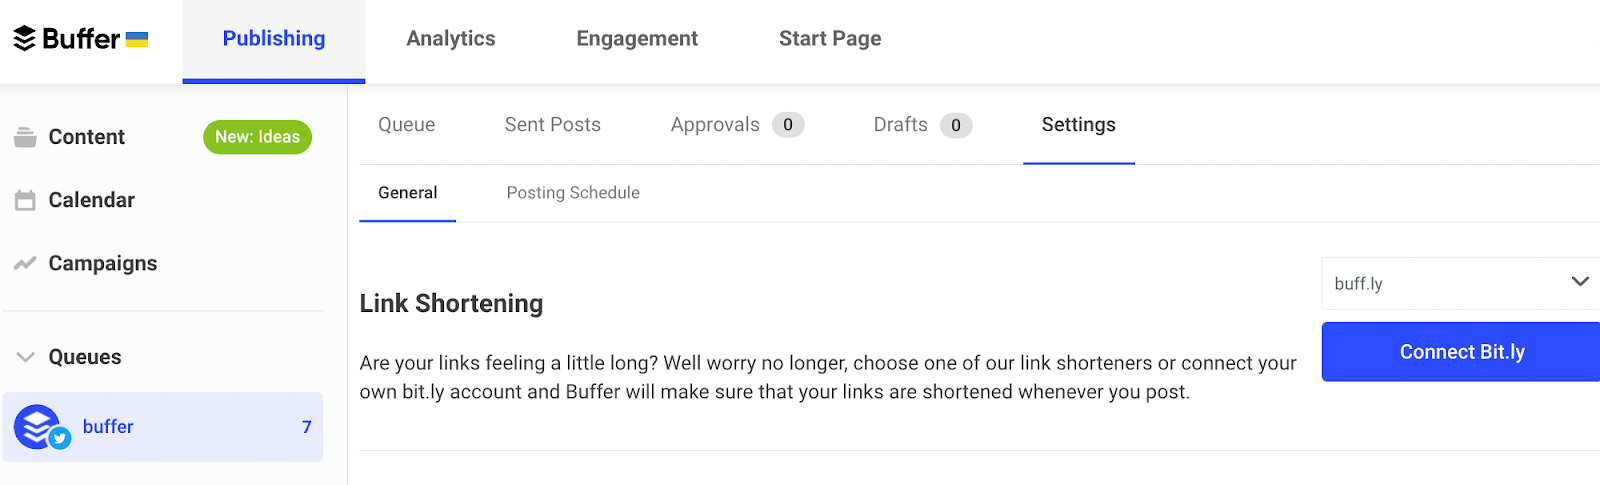This screenshot has width=1600, height=485.
Task: Click the Calendar icon in sidebar
Action: tap(25, 200)
